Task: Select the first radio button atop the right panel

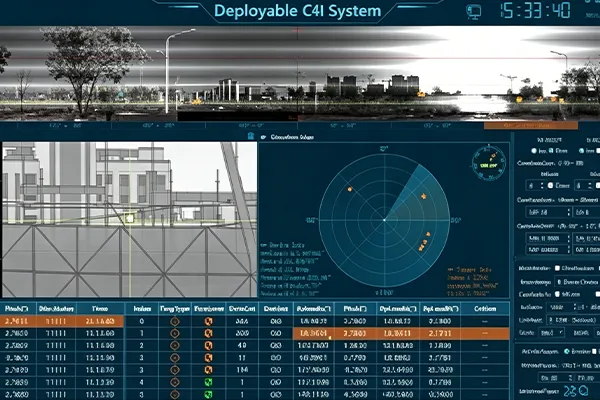Action: pyautogui.click(x=534, y=151)
